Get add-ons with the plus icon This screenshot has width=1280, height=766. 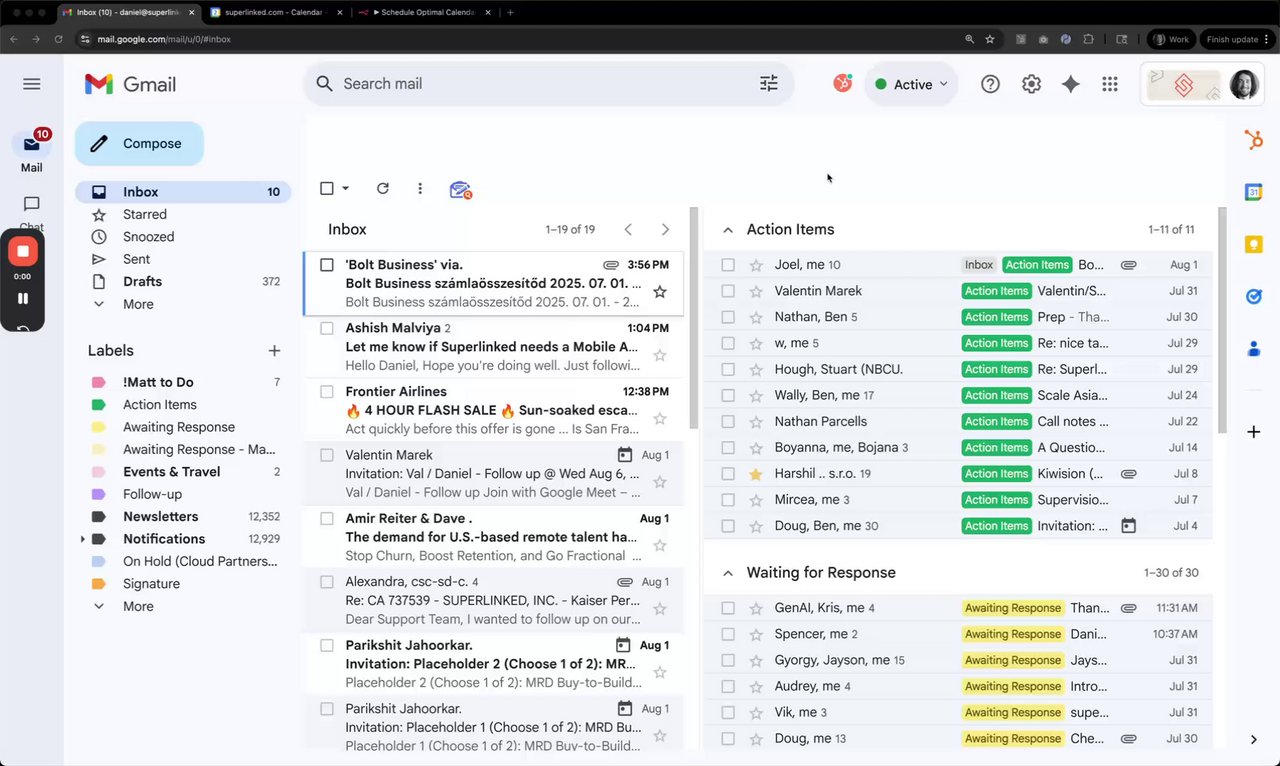coord(1253,432)
